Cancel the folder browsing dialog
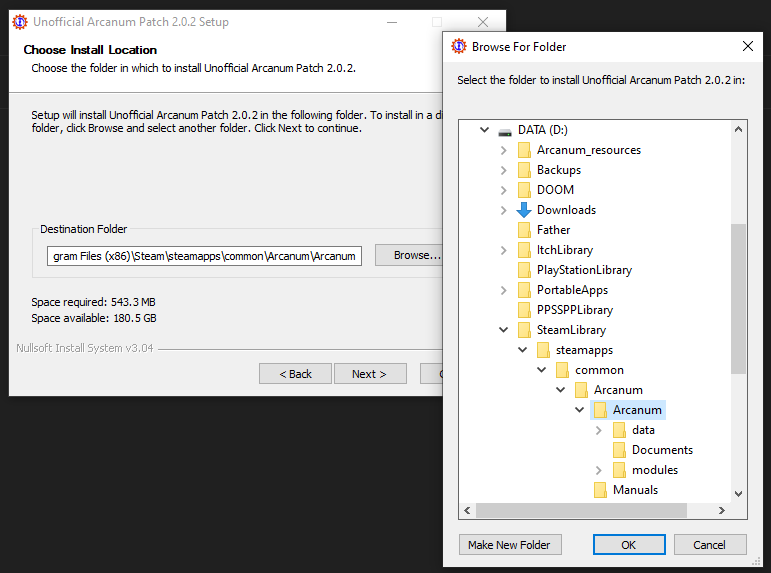Image resolution: width=771 pixels, height=573 pixels. click(710, 545)
